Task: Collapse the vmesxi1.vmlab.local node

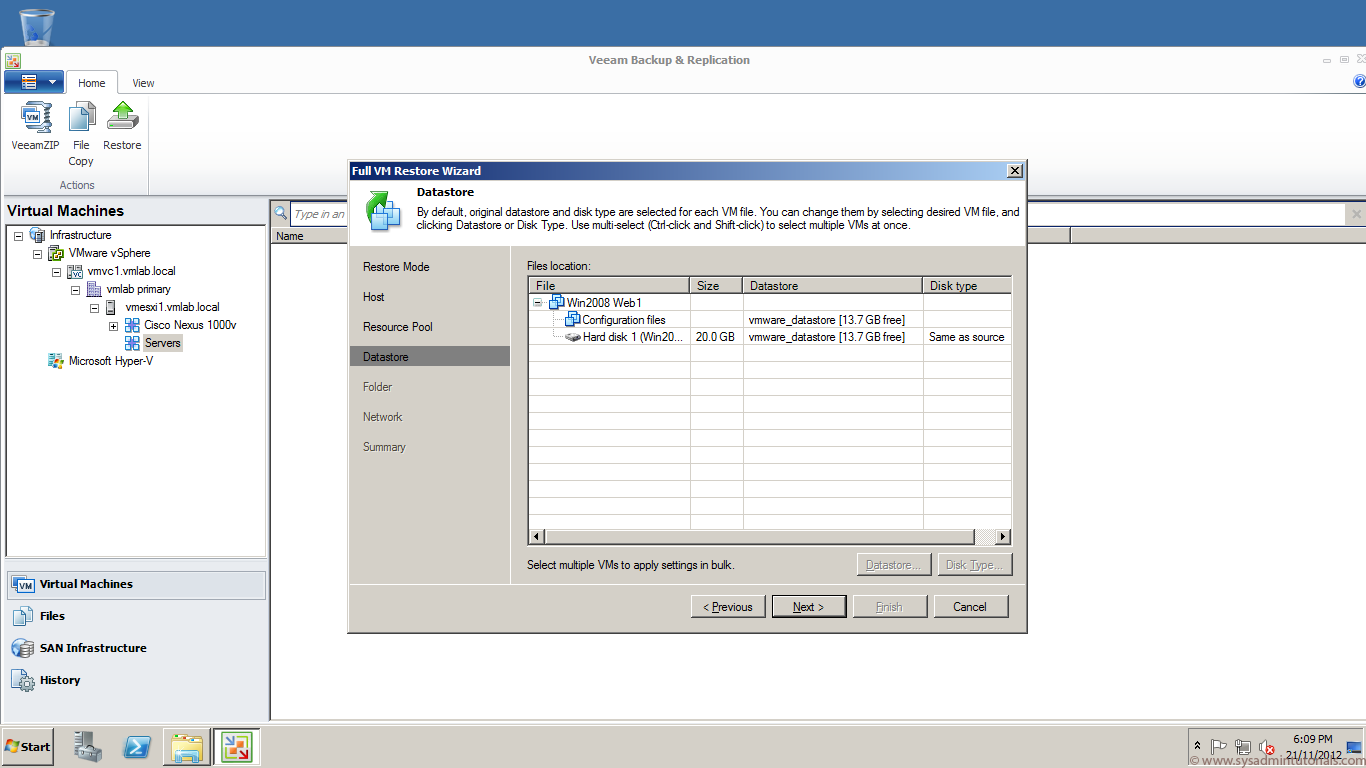Action: coord(94,307)
